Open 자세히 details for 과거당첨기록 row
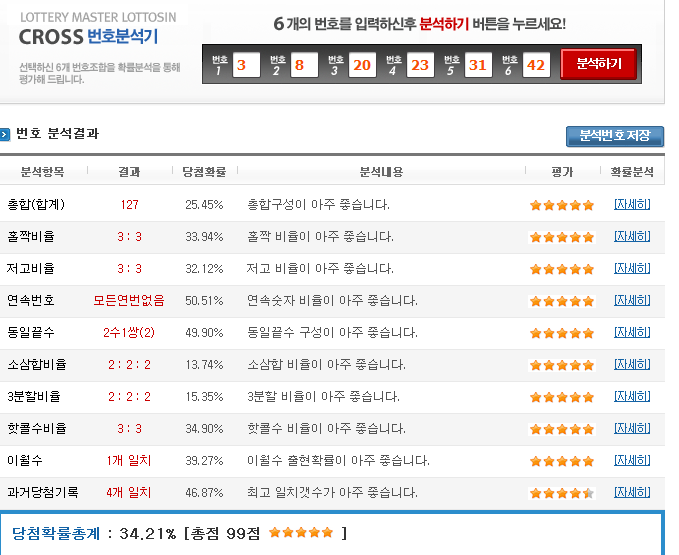The image size is (679, 555). (x=632, y=493)
